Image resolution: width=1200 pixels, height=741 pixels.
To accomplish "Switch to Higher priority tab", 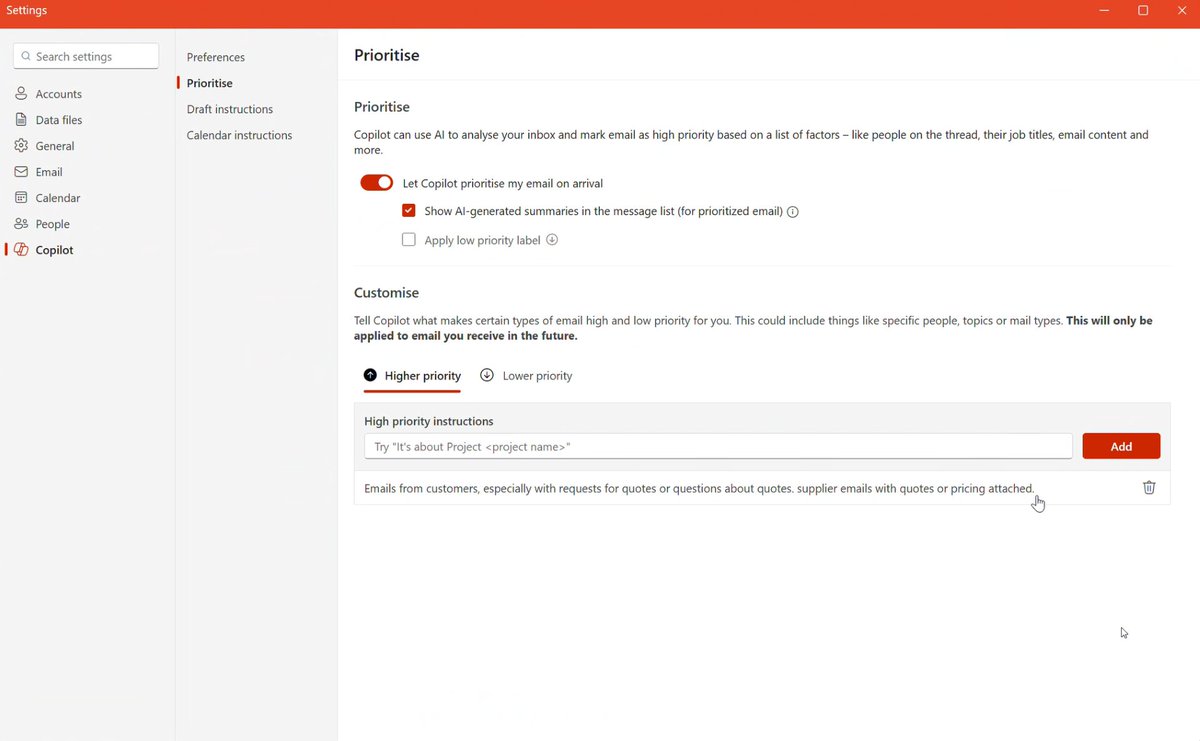I will [412, 376].
